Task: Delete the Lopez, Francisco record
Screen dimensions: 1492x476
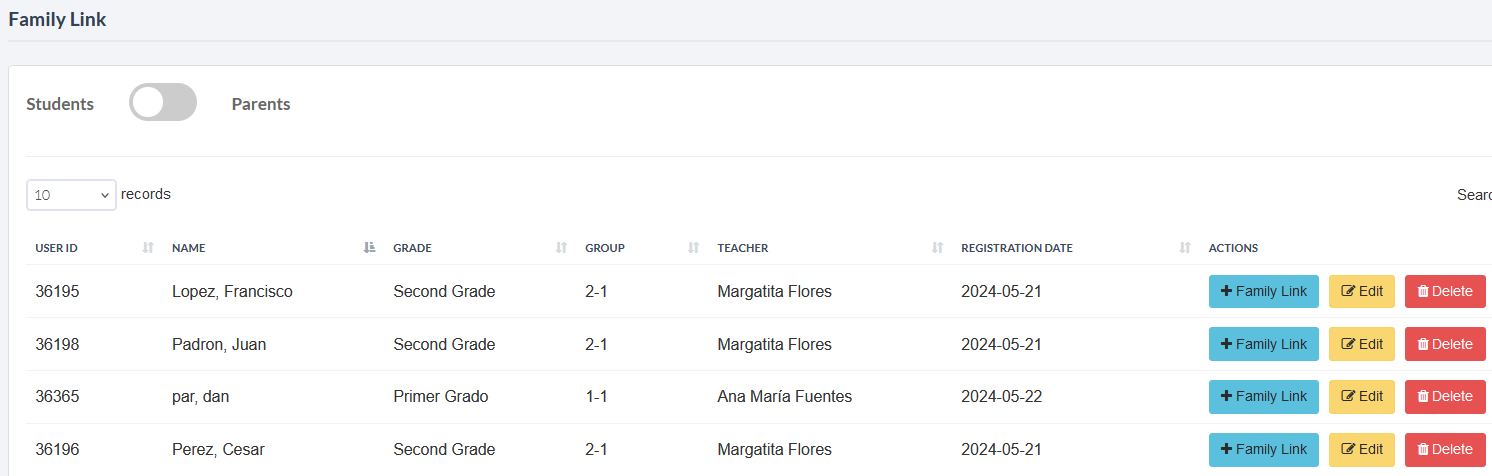Action: (1444, 291)
